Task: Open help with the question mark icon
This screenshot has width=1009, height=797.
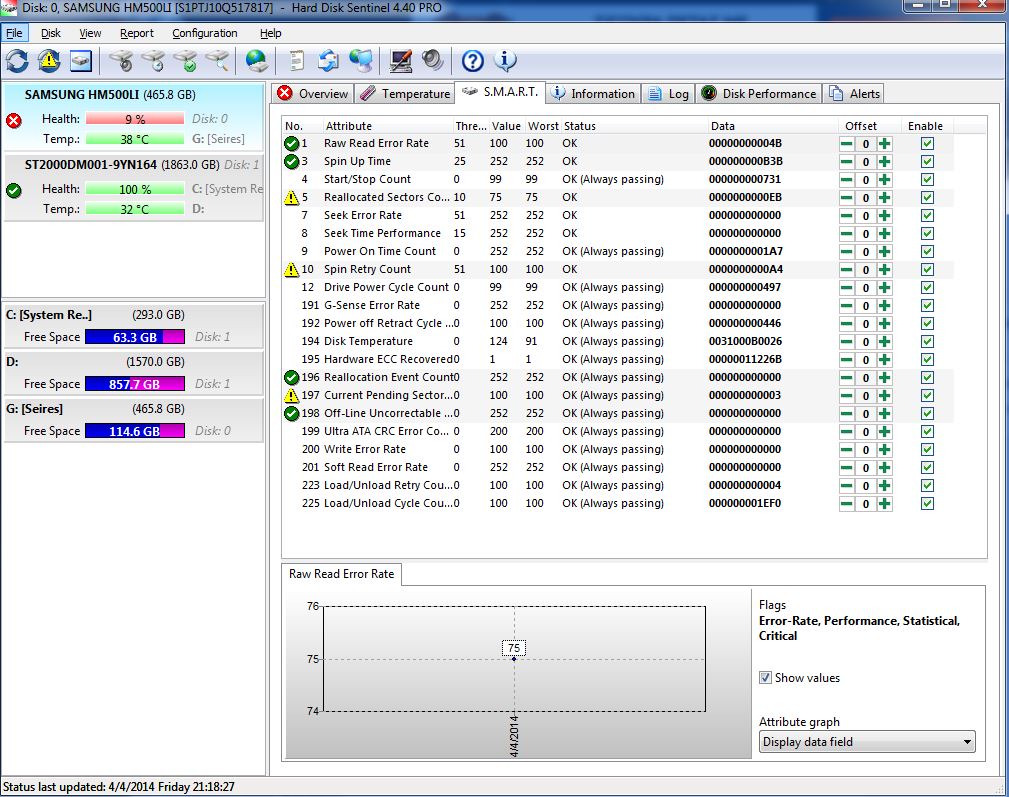Action: click(x=473, y=61)
